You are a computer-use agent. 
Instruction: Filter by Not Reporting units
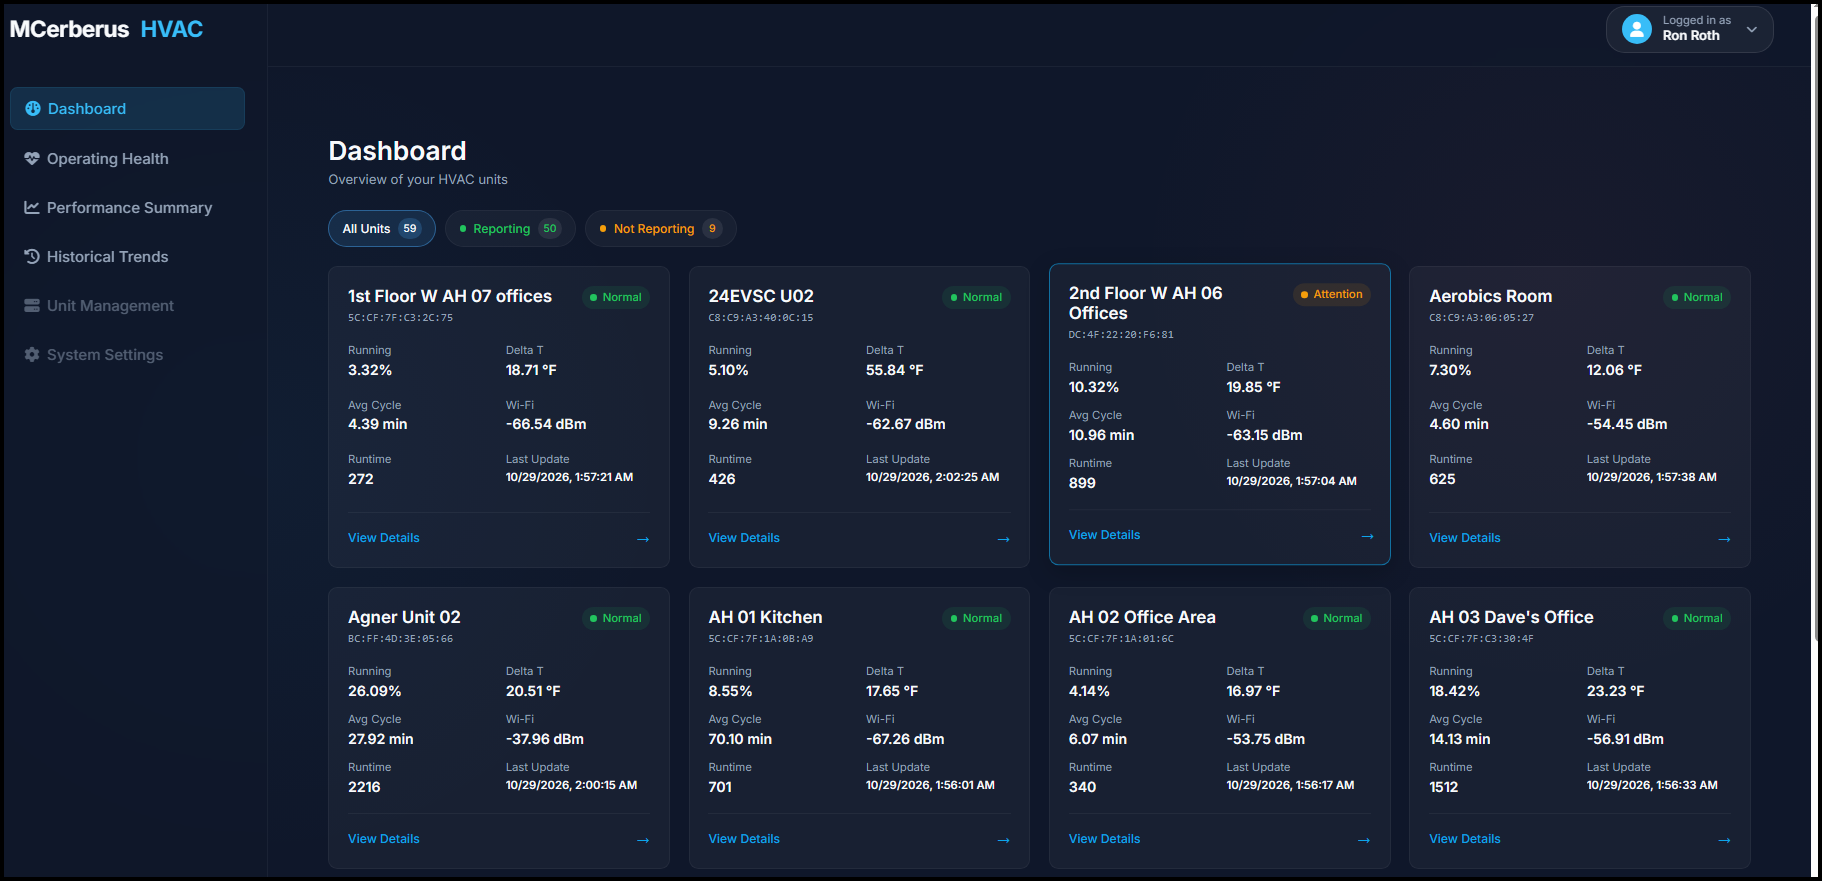[x=661, y=228]
